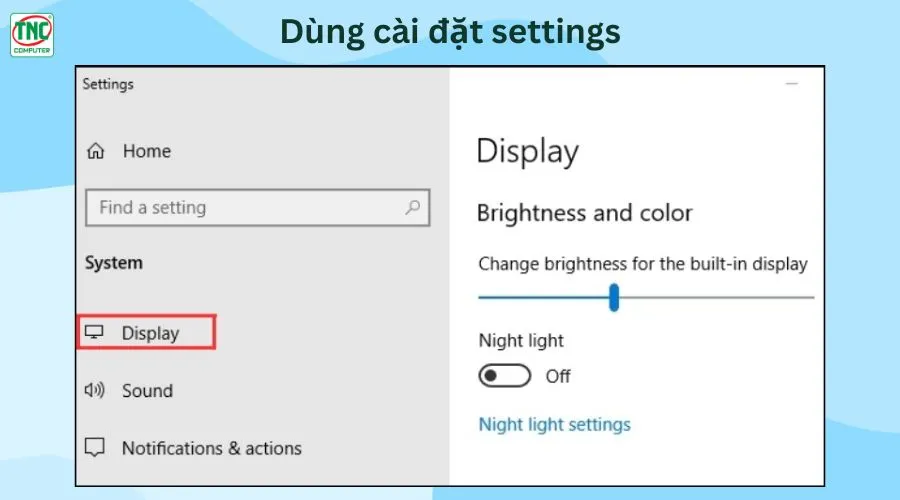Click the Home house icon
The height and width of the screenshot is (500, 900).
coord(96,151)
